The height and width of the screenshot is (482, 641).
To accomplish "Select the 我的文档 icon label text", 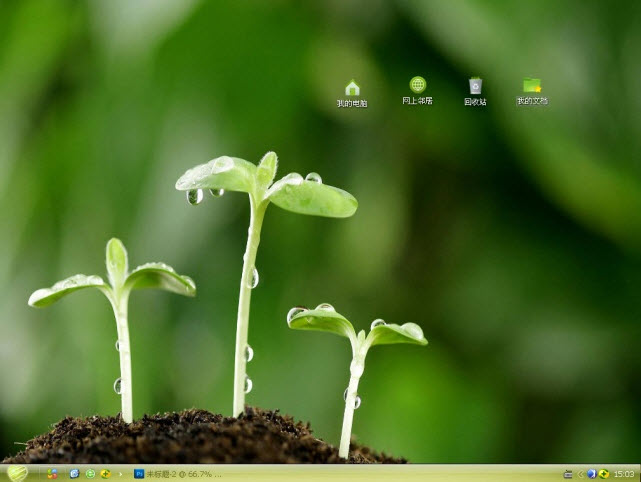I will (532, 101).
